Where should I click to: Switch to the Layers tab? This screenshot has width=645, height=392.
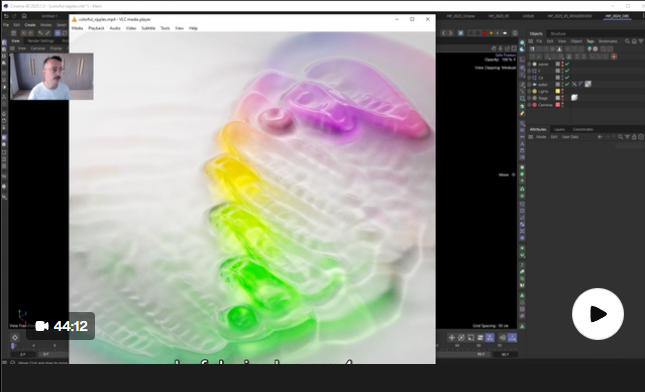pyautogui.click(x=559, y=130)
